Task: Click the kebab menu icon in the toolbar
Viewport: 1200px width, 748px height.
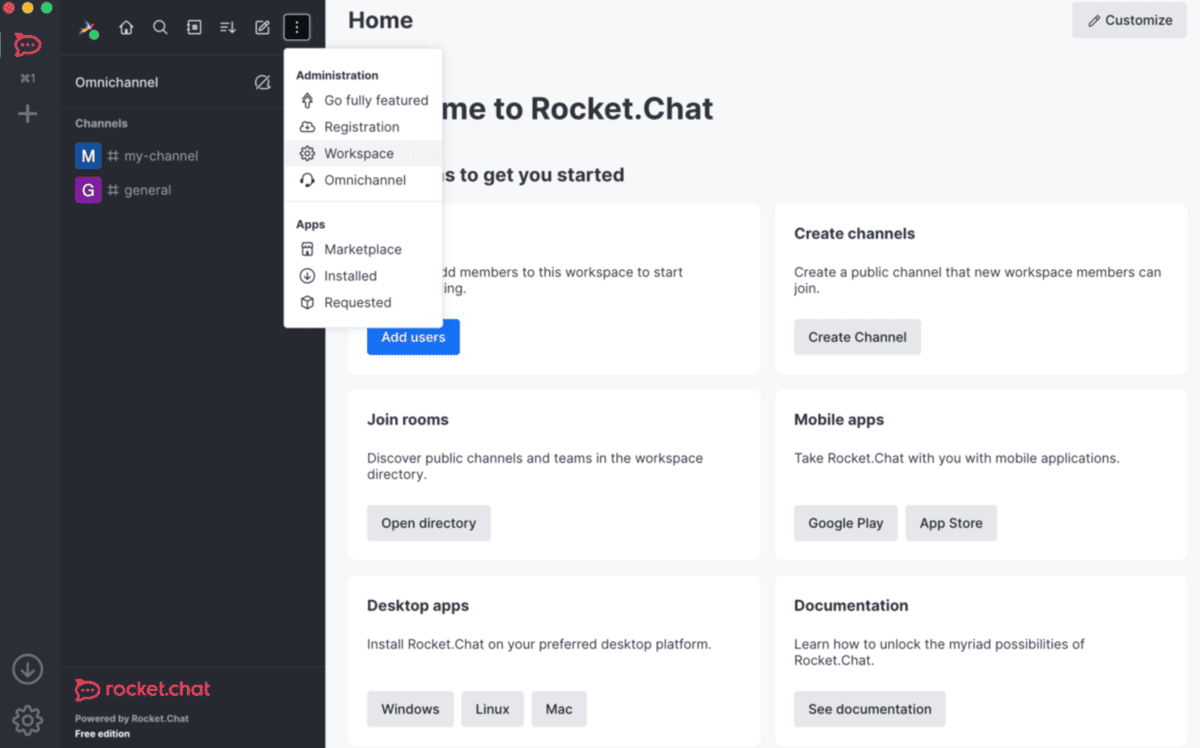Action: 296,27
